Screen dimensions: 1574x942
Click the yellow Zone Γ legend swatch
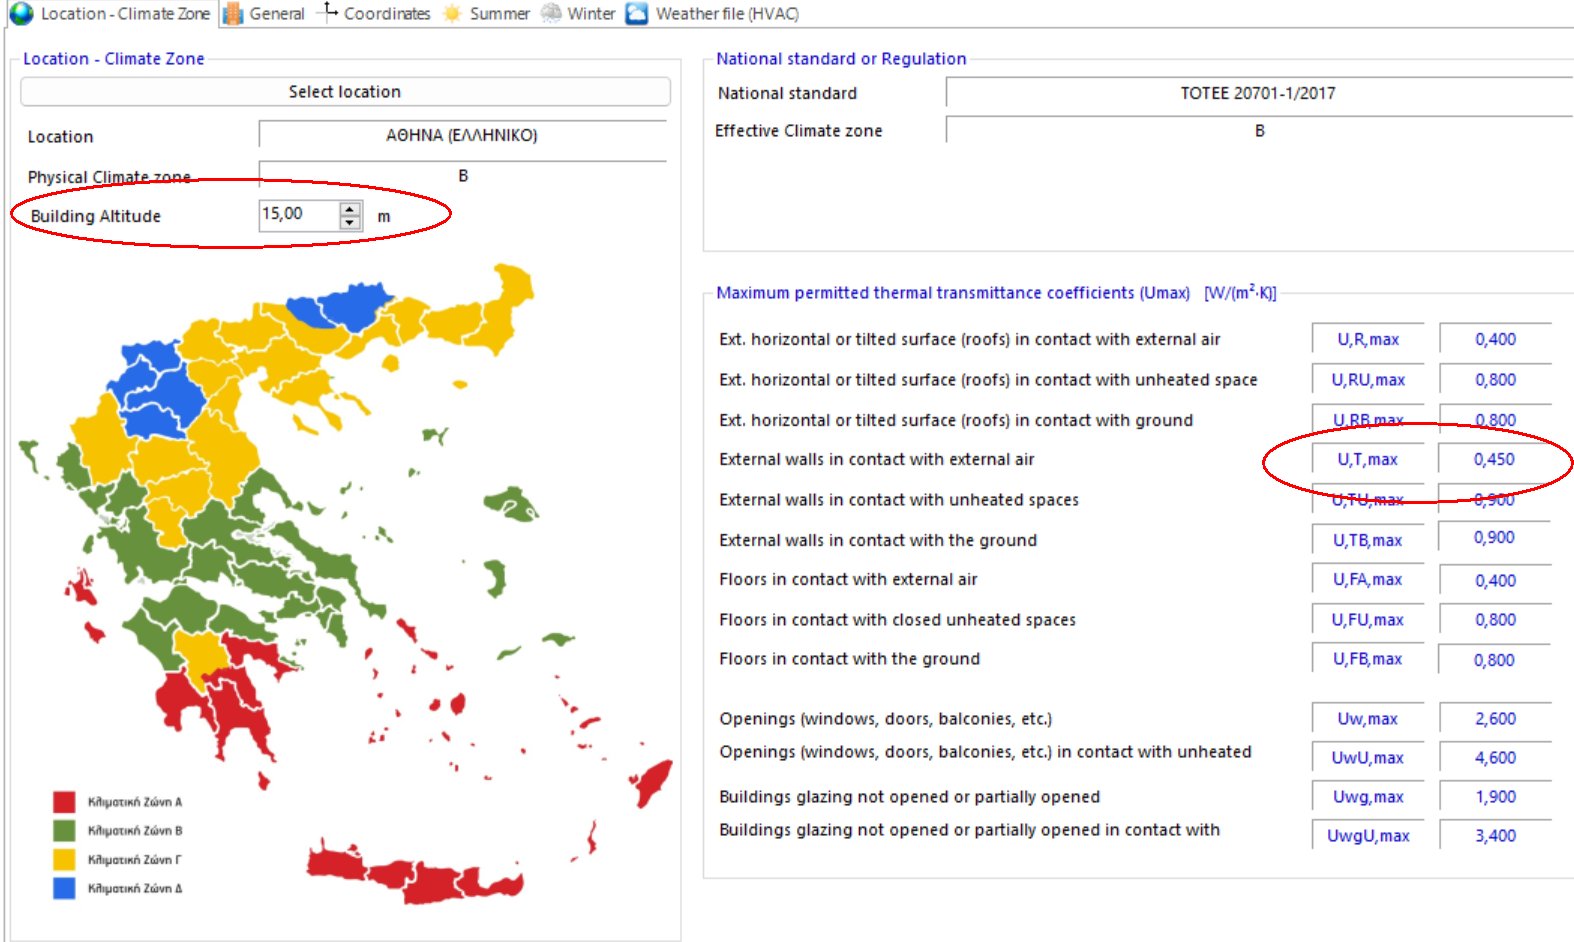(x=64, y=859)
